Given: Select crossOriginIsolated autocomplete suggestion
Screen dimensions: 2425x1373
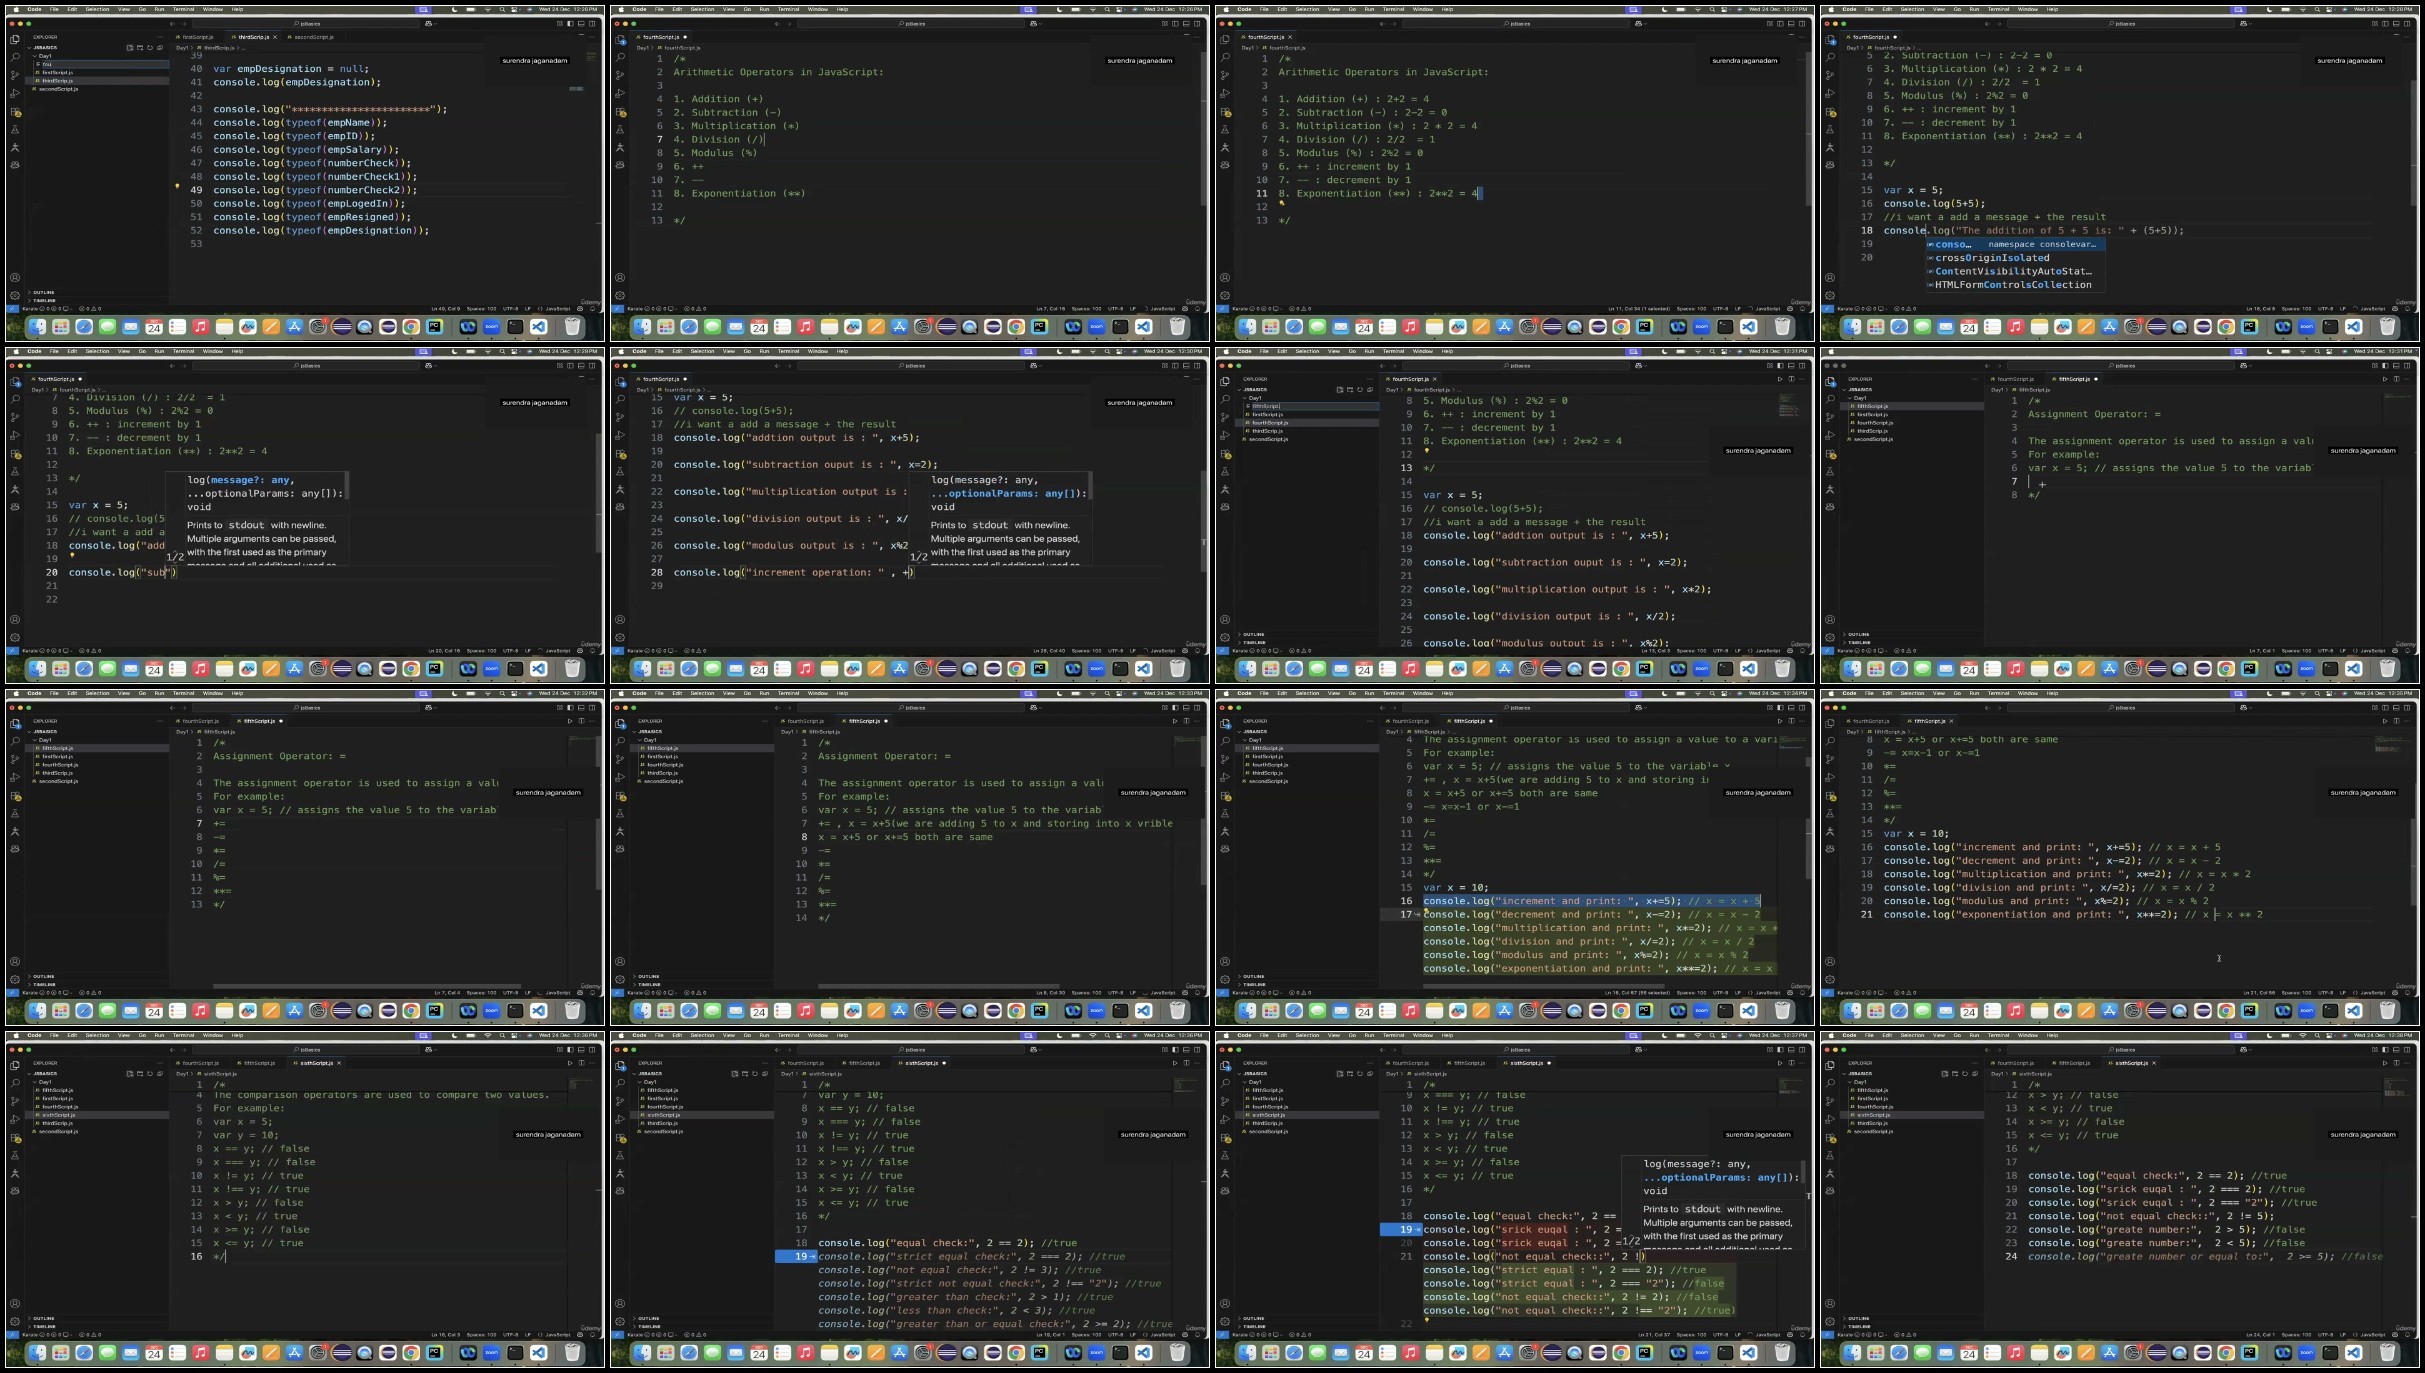Looking at the screenshot, I should [x=1991, y=258].
